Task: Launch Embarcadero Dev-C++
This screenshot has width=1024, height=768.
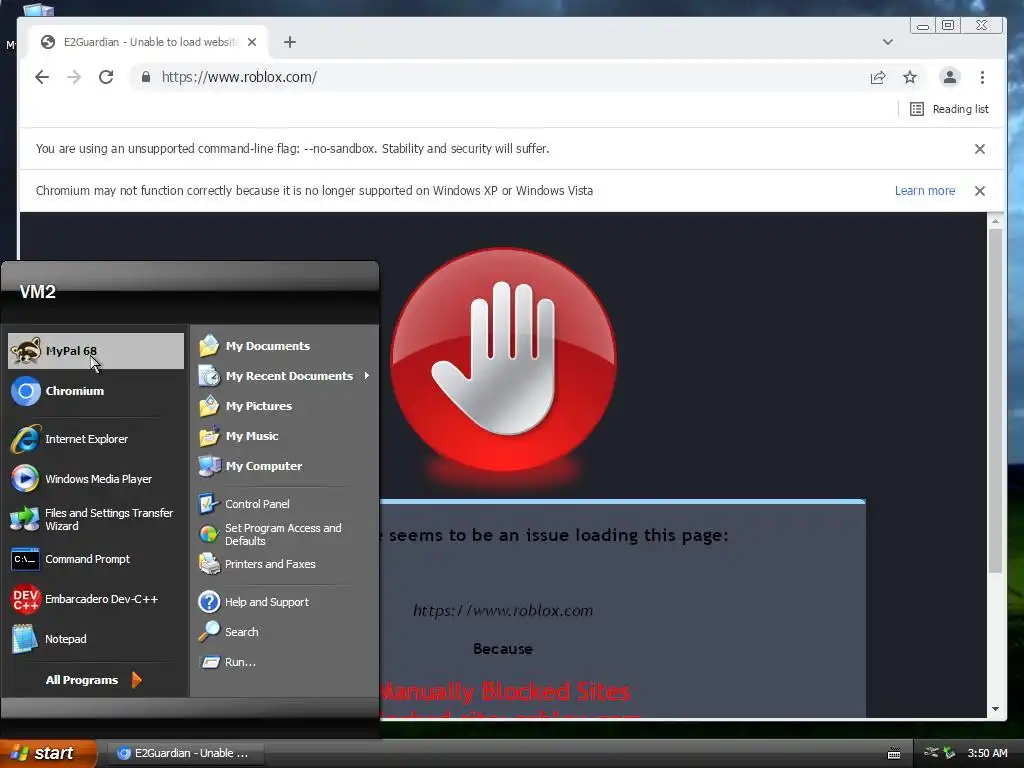Action: tap(96, 599)
